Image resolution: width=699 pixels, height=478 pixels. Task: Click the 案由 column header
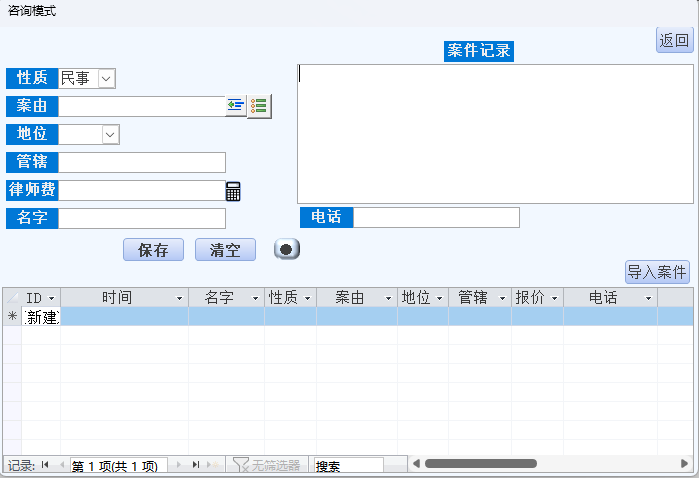coord(349,298)
